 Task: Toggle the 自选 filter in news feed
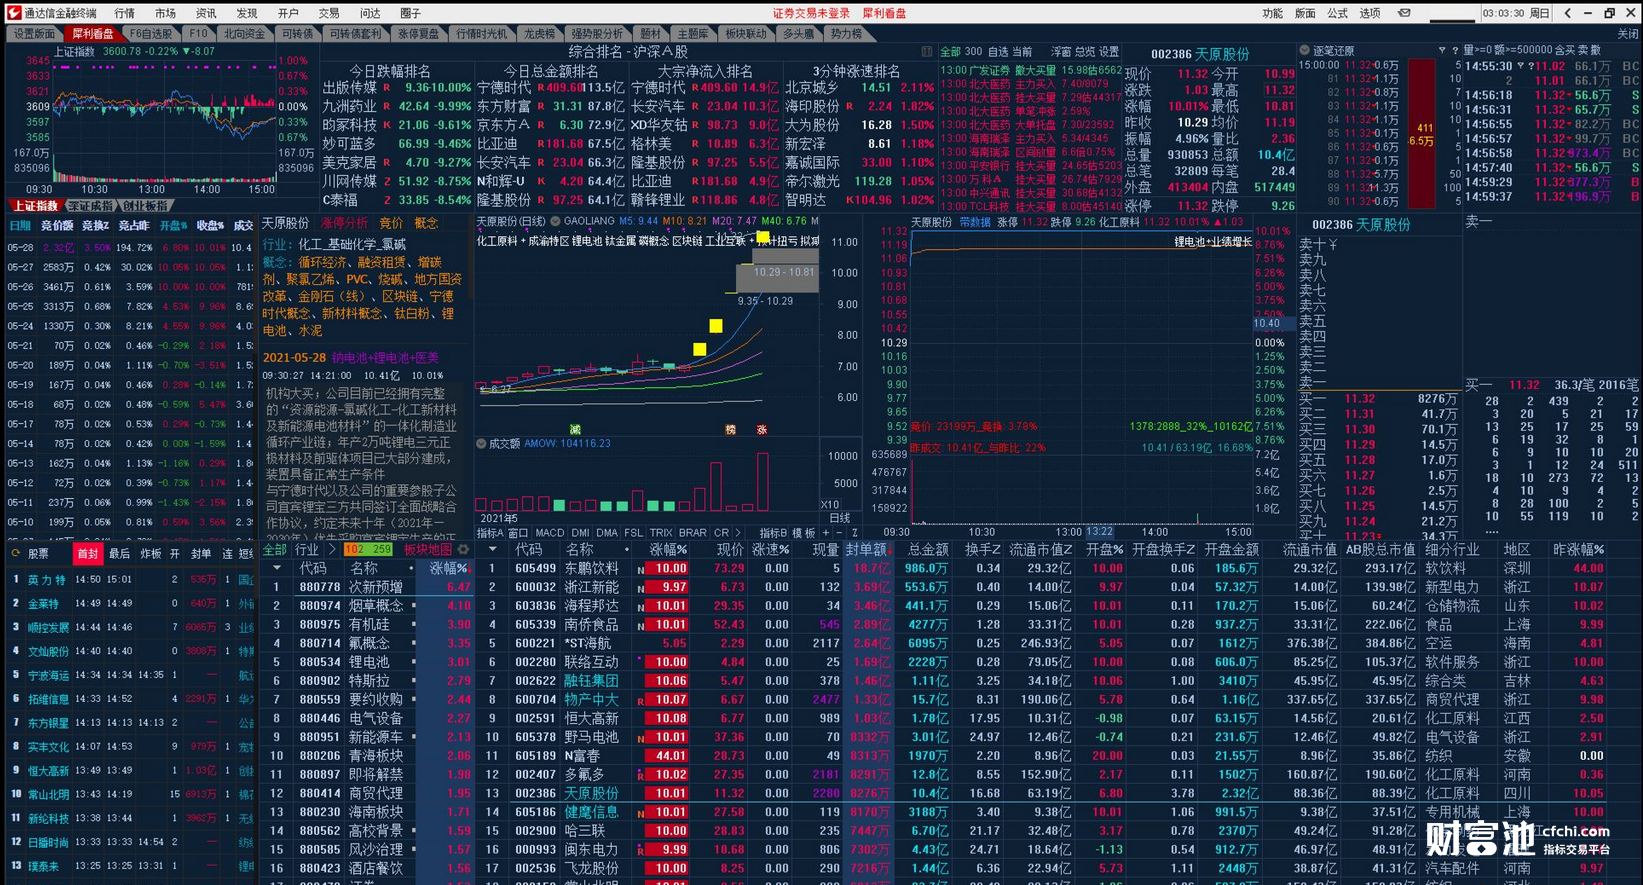click(998, 52)
